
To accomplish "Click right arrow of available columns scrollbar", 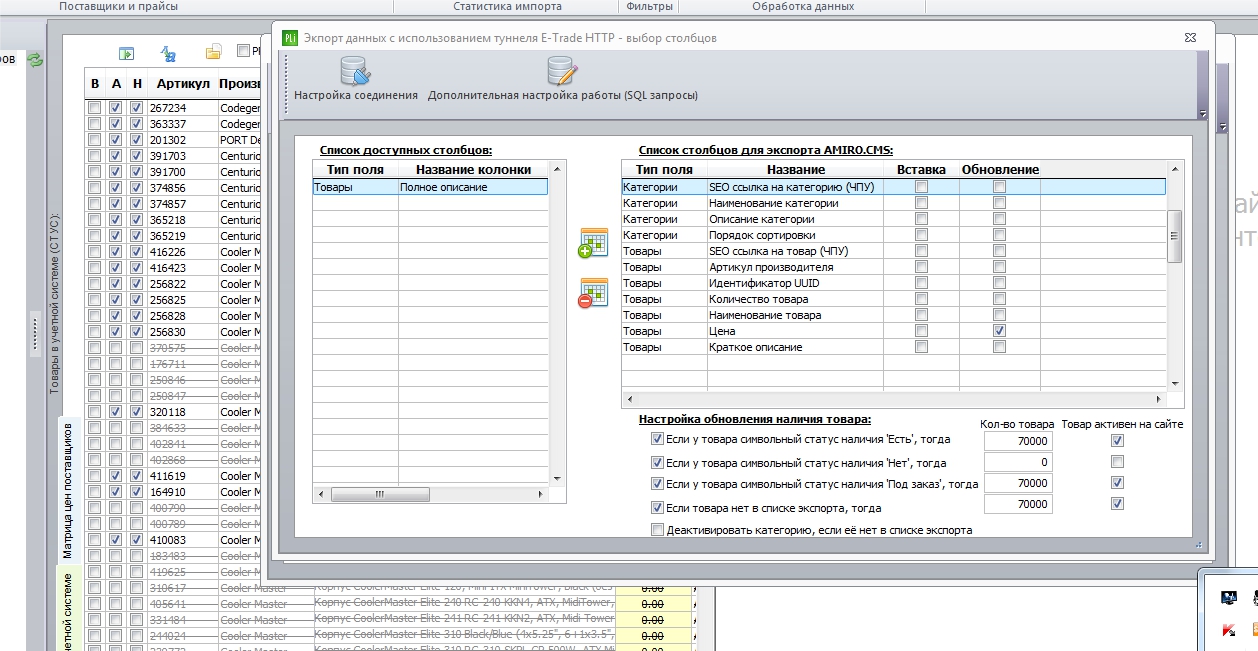I will tap(541, 494).
